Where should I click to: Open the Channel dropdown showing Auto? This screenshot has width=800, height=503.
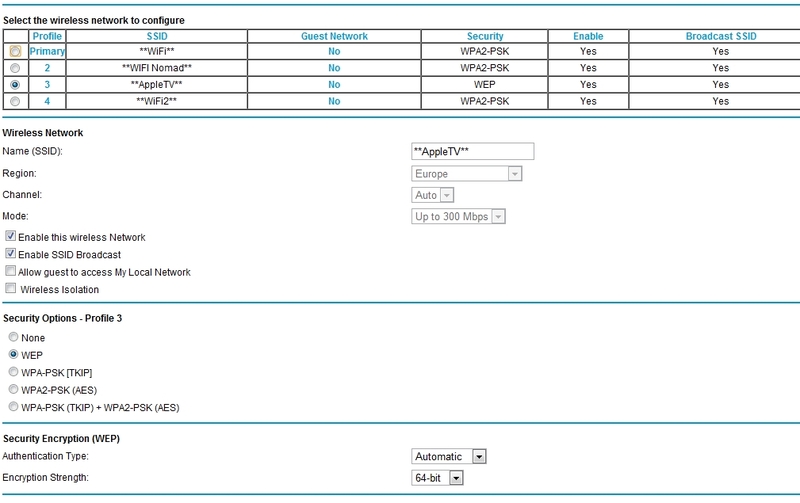click(x=432, y=195)
